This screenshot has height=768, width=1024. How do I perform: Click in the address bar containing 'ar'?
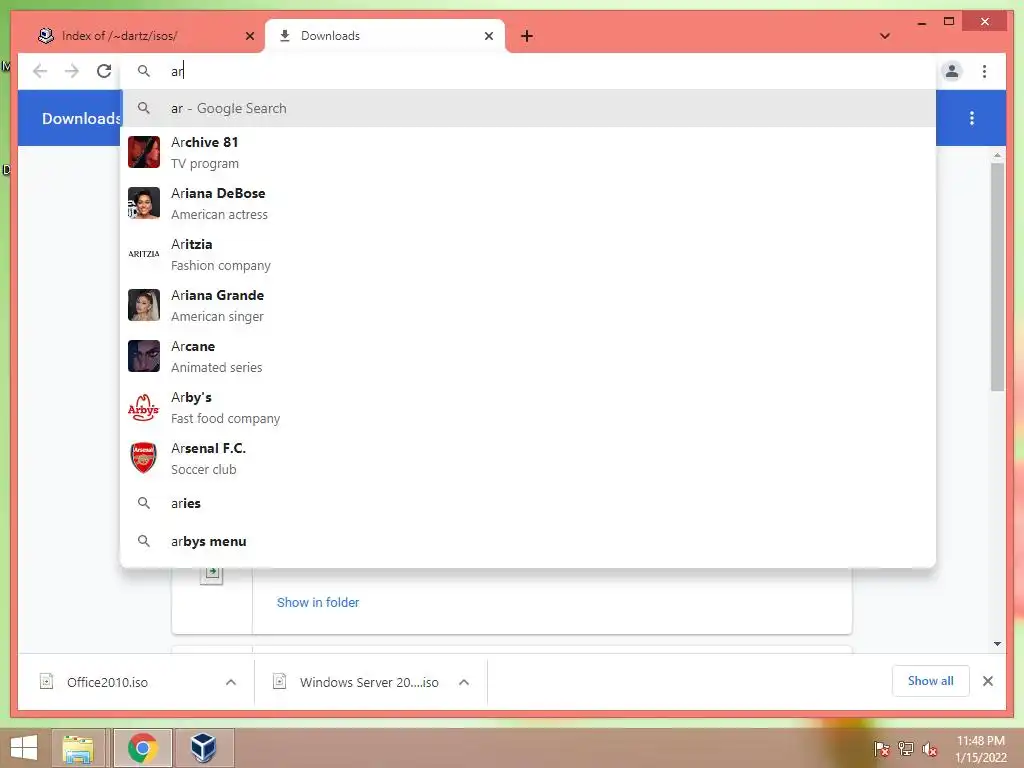(x=529, y=71)
